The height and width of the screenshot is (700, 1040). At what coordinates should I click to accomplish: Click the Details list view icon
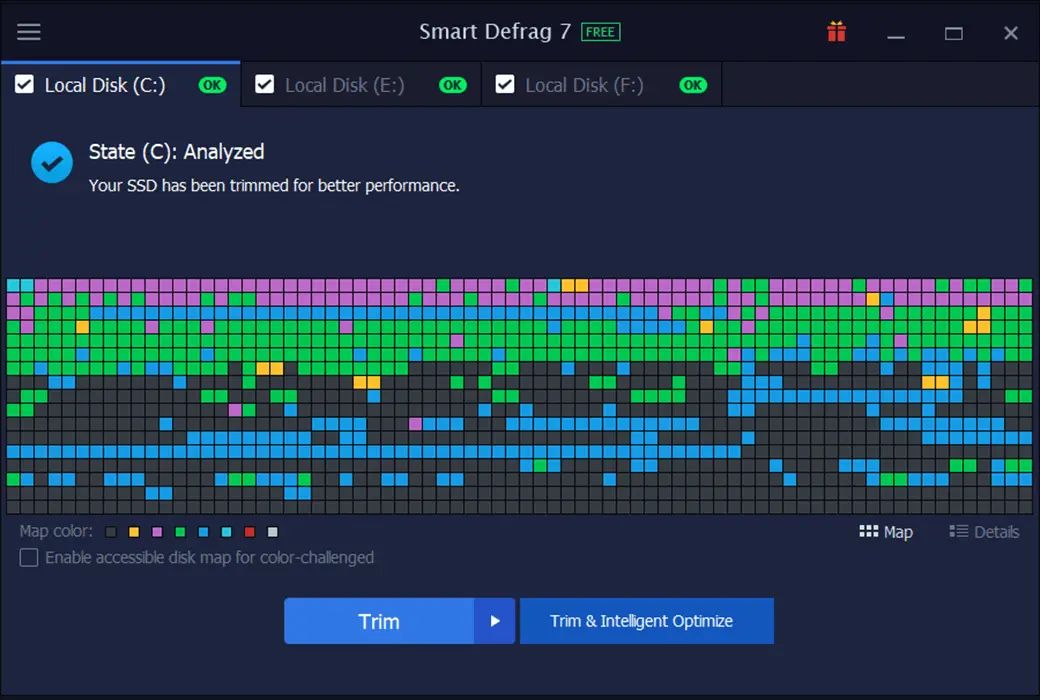click(958, 531)
